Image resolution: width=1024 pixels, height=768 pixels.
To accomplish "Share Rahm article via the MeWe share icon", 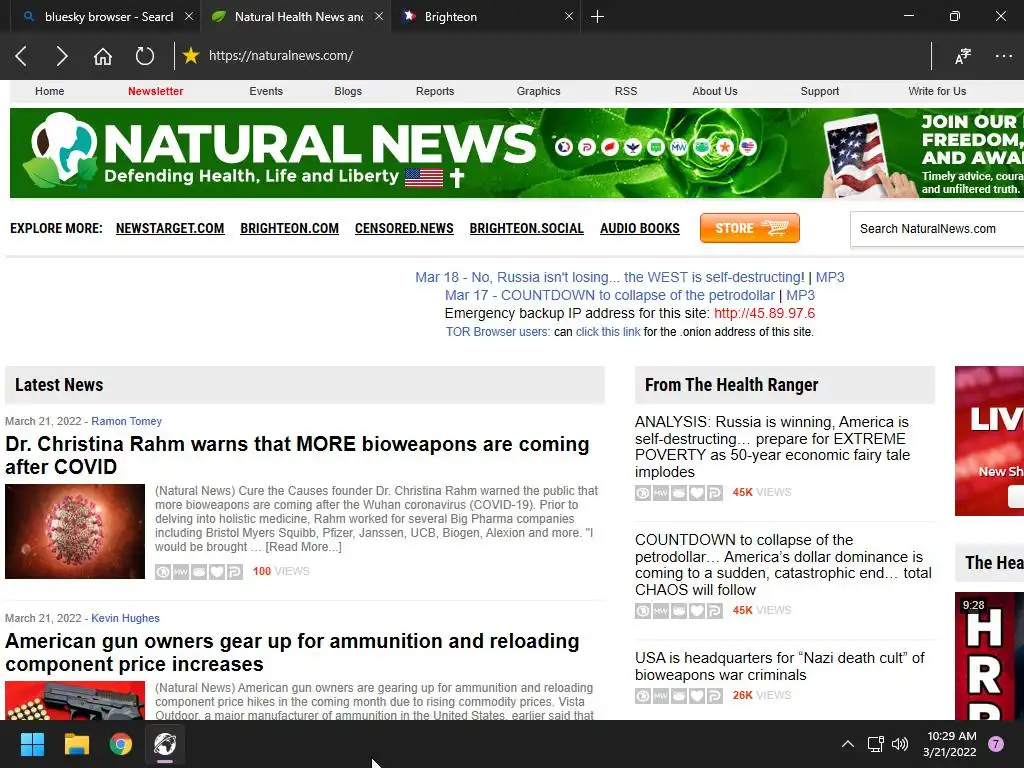I will pos(181,572).
